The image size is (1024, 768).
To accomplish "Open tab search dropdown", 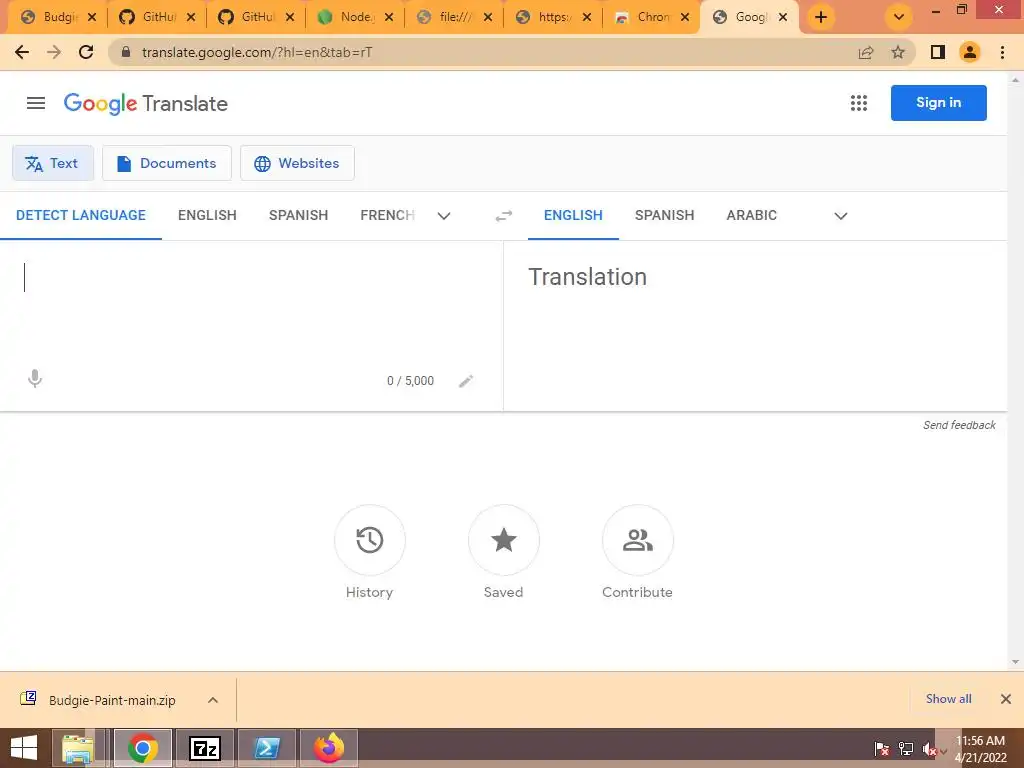I will [x=899, y=18].
